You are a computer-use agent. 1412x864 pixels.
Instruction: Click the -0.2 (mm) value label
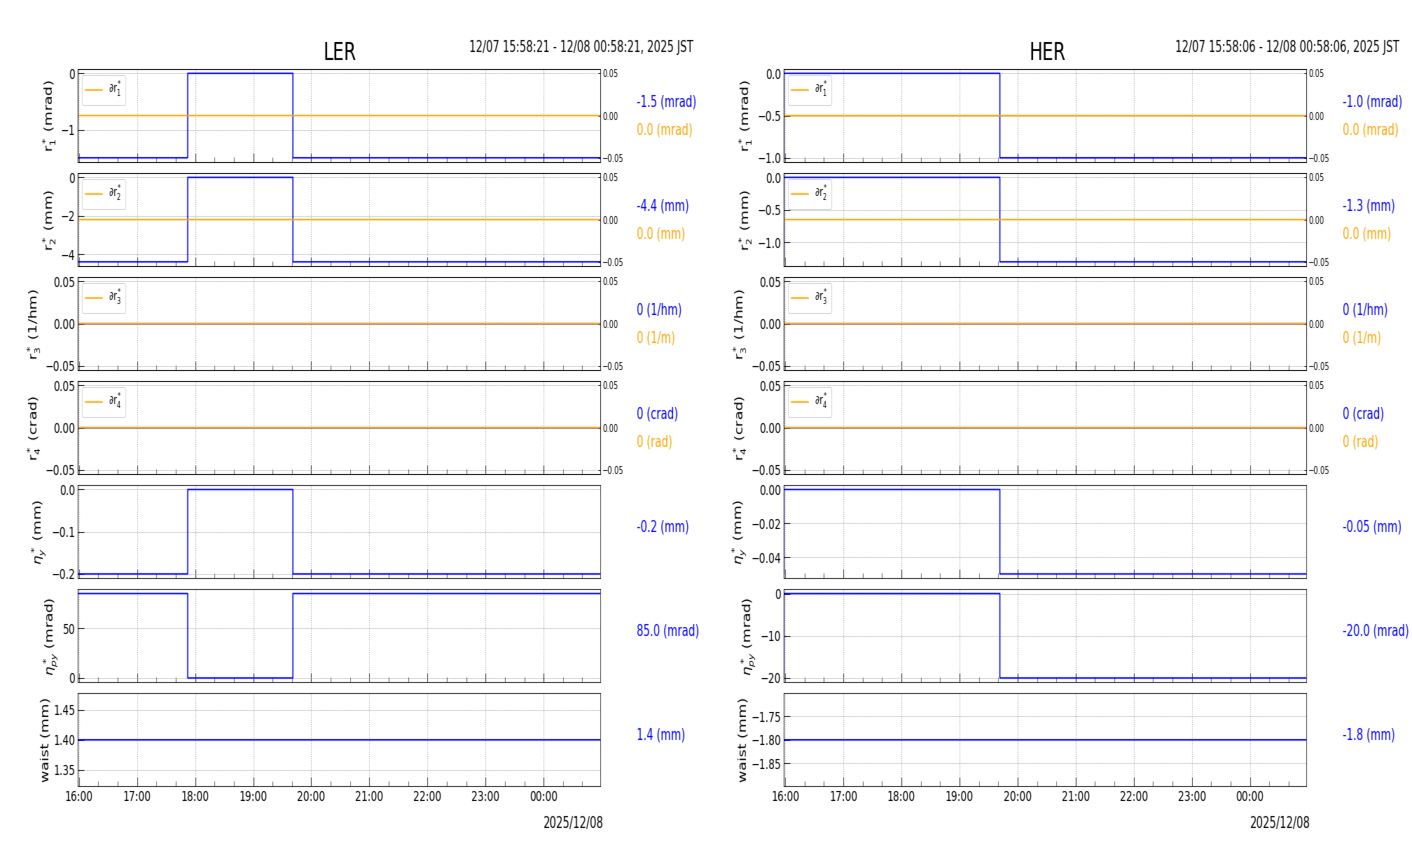662,527
